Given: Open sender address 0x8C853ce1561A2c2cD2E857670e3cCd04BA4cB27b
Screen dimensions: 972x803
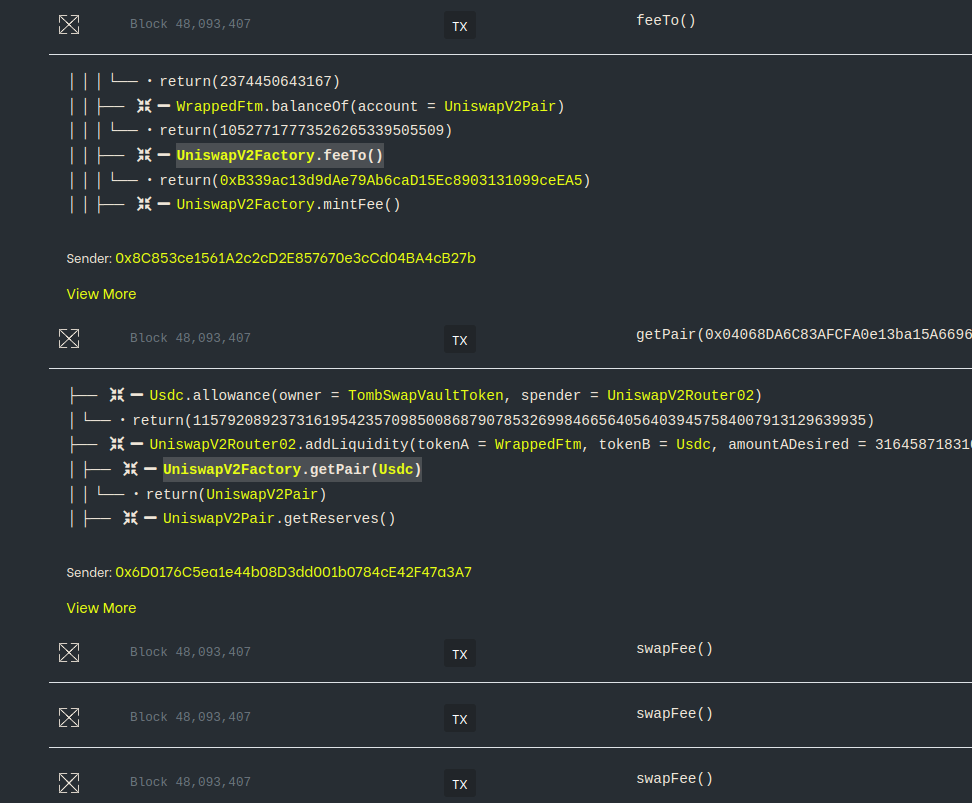Looking at the screenshot, I should pyautogui.click(x=295, y=258).
